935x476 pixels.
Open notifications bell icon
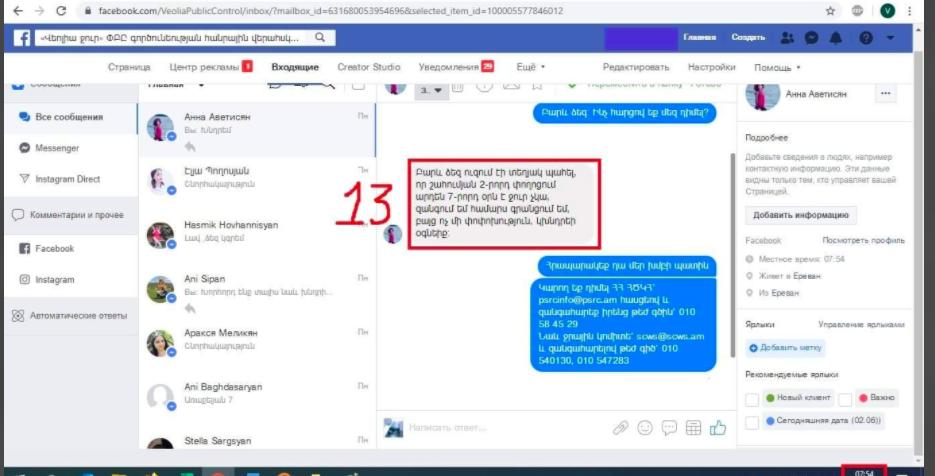tap(836, 38)
